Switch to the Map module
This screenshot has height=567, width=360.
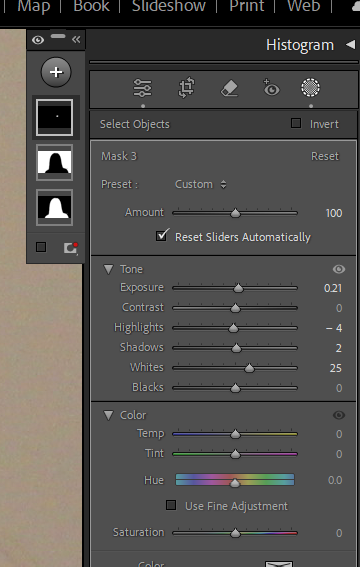tap(34, 6)
